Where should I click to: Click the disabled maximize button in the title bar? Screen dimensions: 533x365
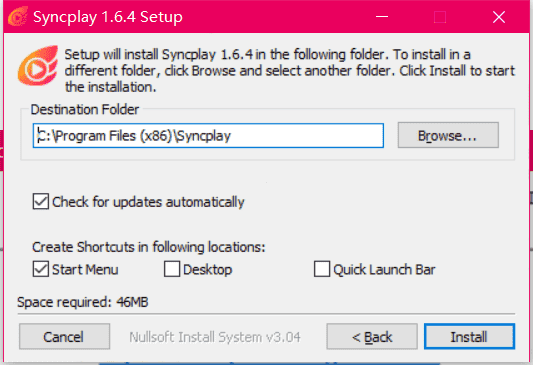(440, 16)
